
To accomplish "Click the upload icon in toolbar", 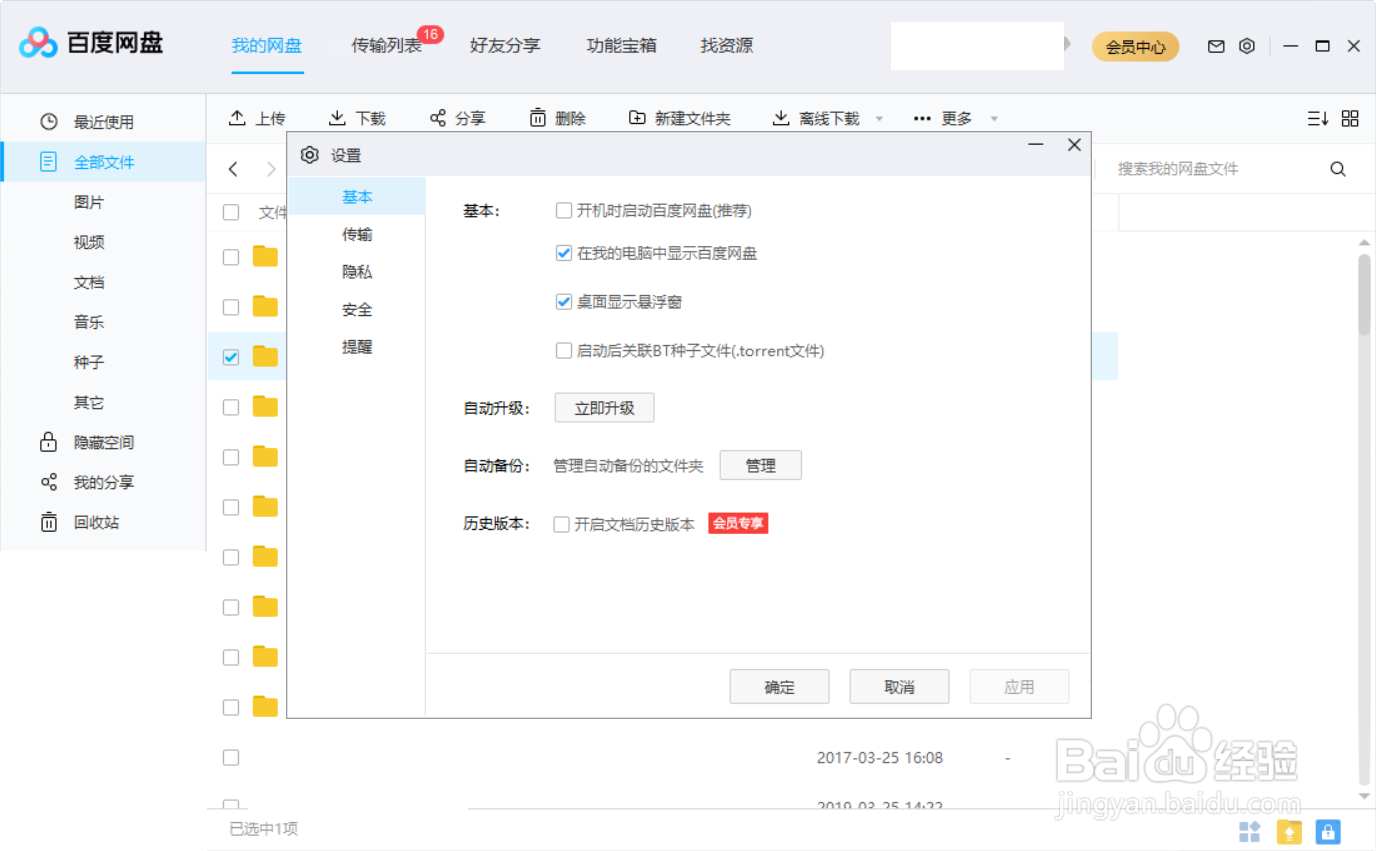I will click(237, 118).
